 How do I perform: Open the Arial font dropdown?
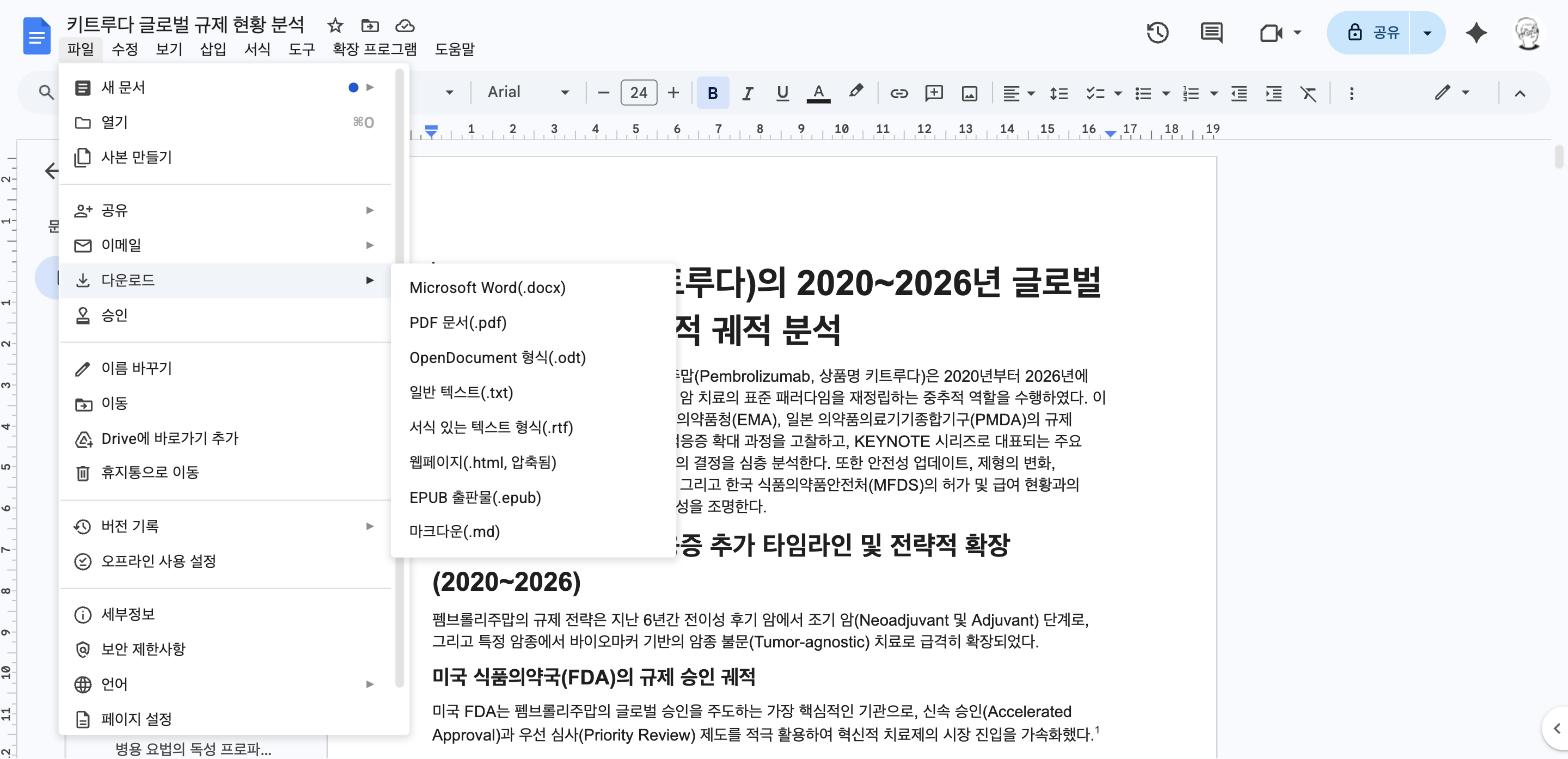pos(528,92)
